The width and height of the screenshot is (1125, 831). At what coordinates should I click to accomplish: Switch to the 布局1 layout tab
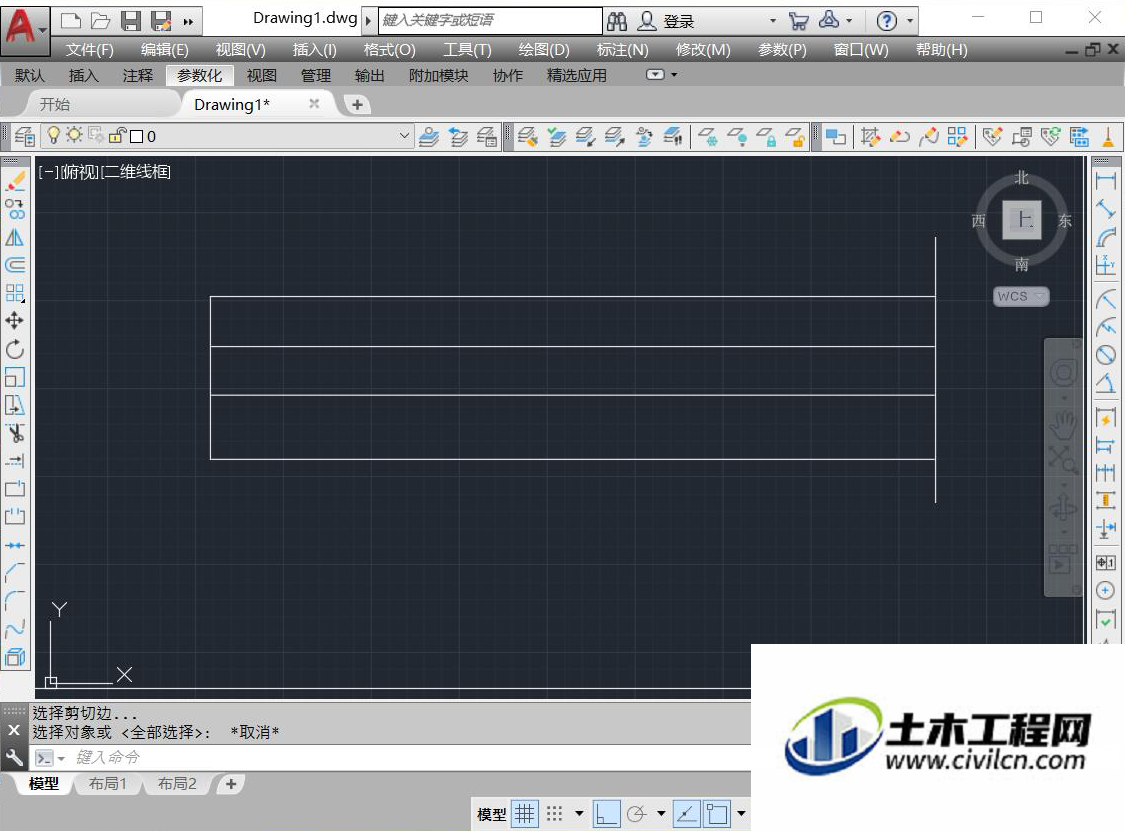107,784
